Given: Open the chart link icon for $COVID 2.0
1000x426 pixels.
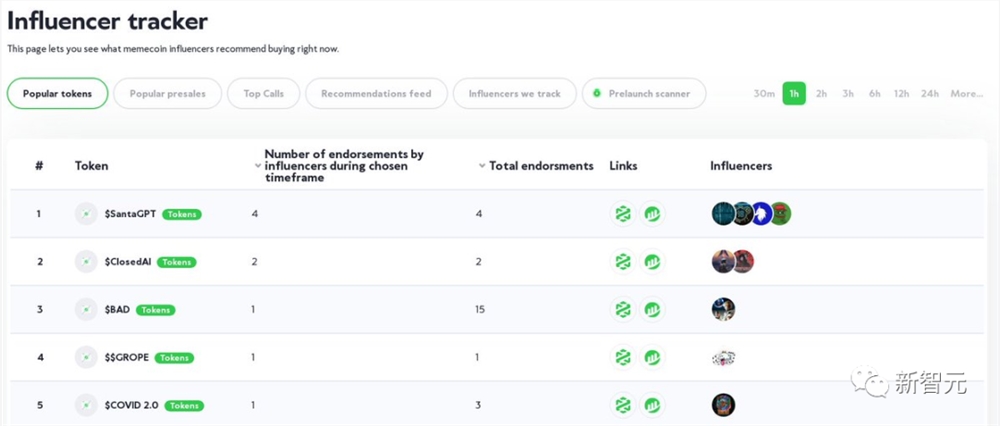Looking at the screenshot, I should [x=652, y=405].
